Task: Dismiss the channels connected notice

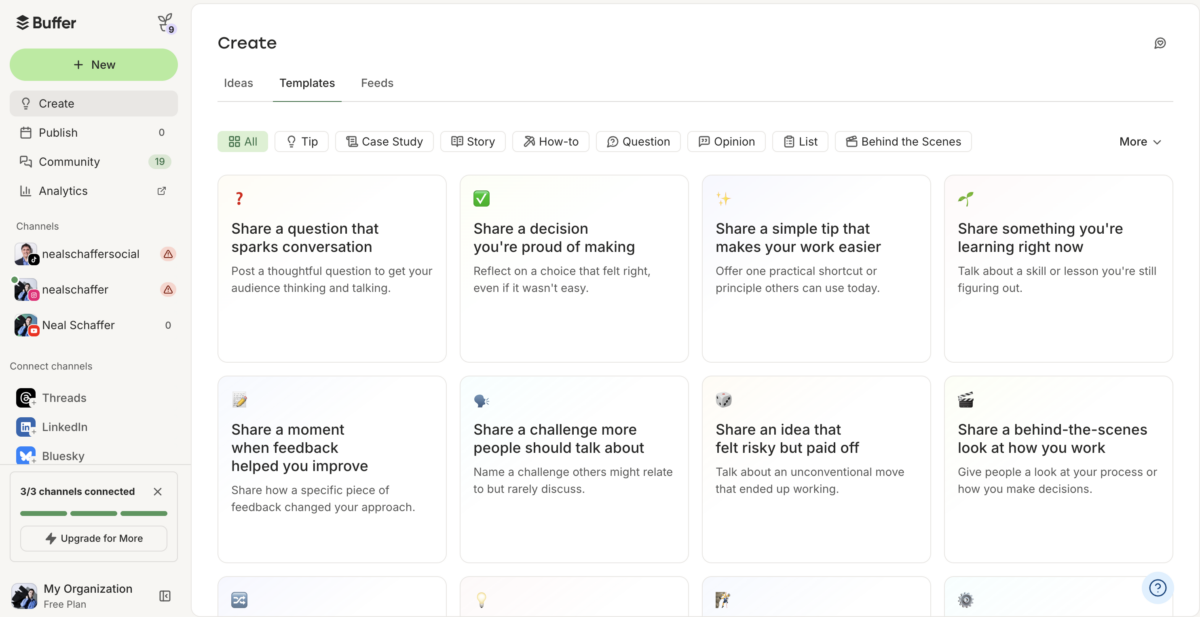Action: [x=157, y=491]
